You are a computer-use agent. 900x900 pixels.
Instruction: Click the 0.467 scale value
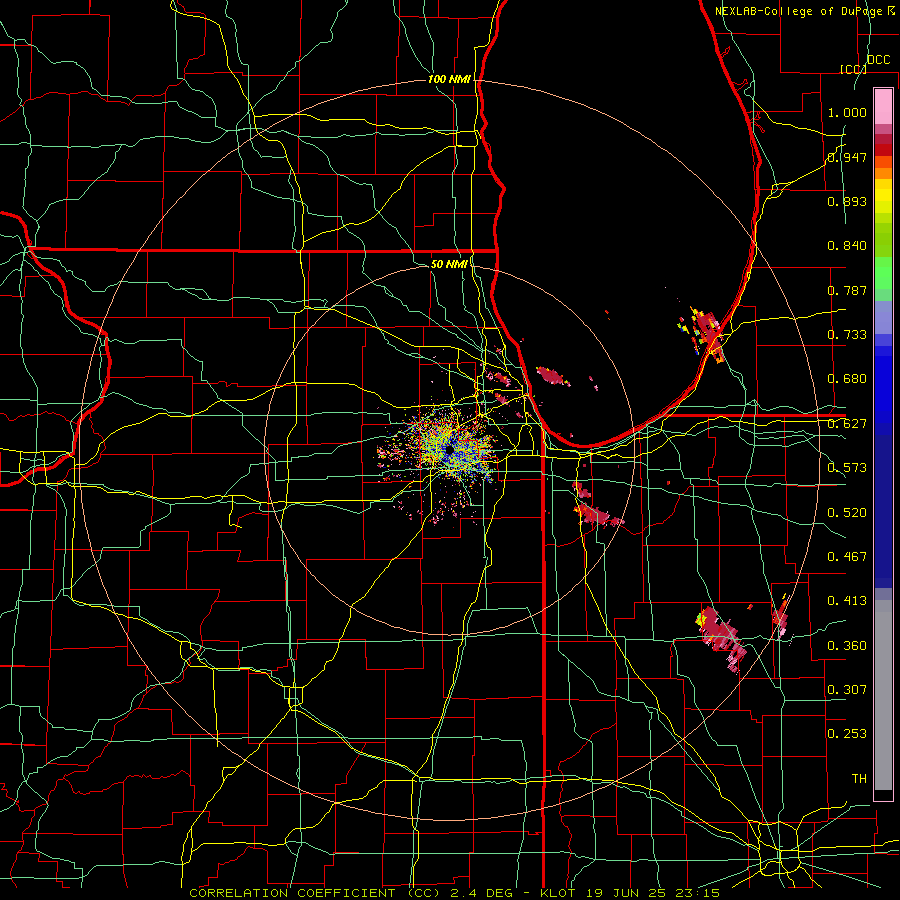point(847,557)
